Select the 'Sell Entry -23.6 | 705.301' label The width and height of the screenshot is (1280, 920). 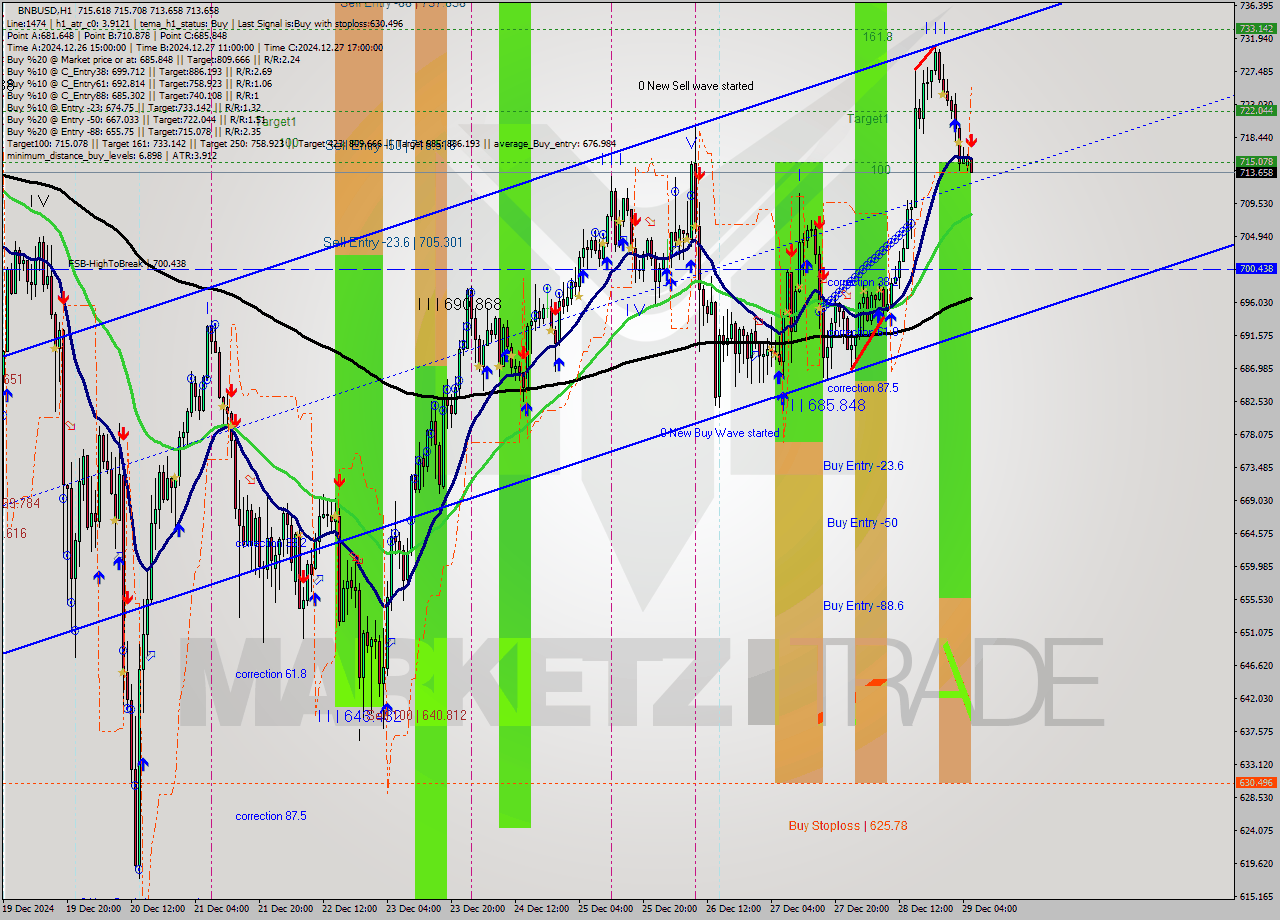[392, 242]
